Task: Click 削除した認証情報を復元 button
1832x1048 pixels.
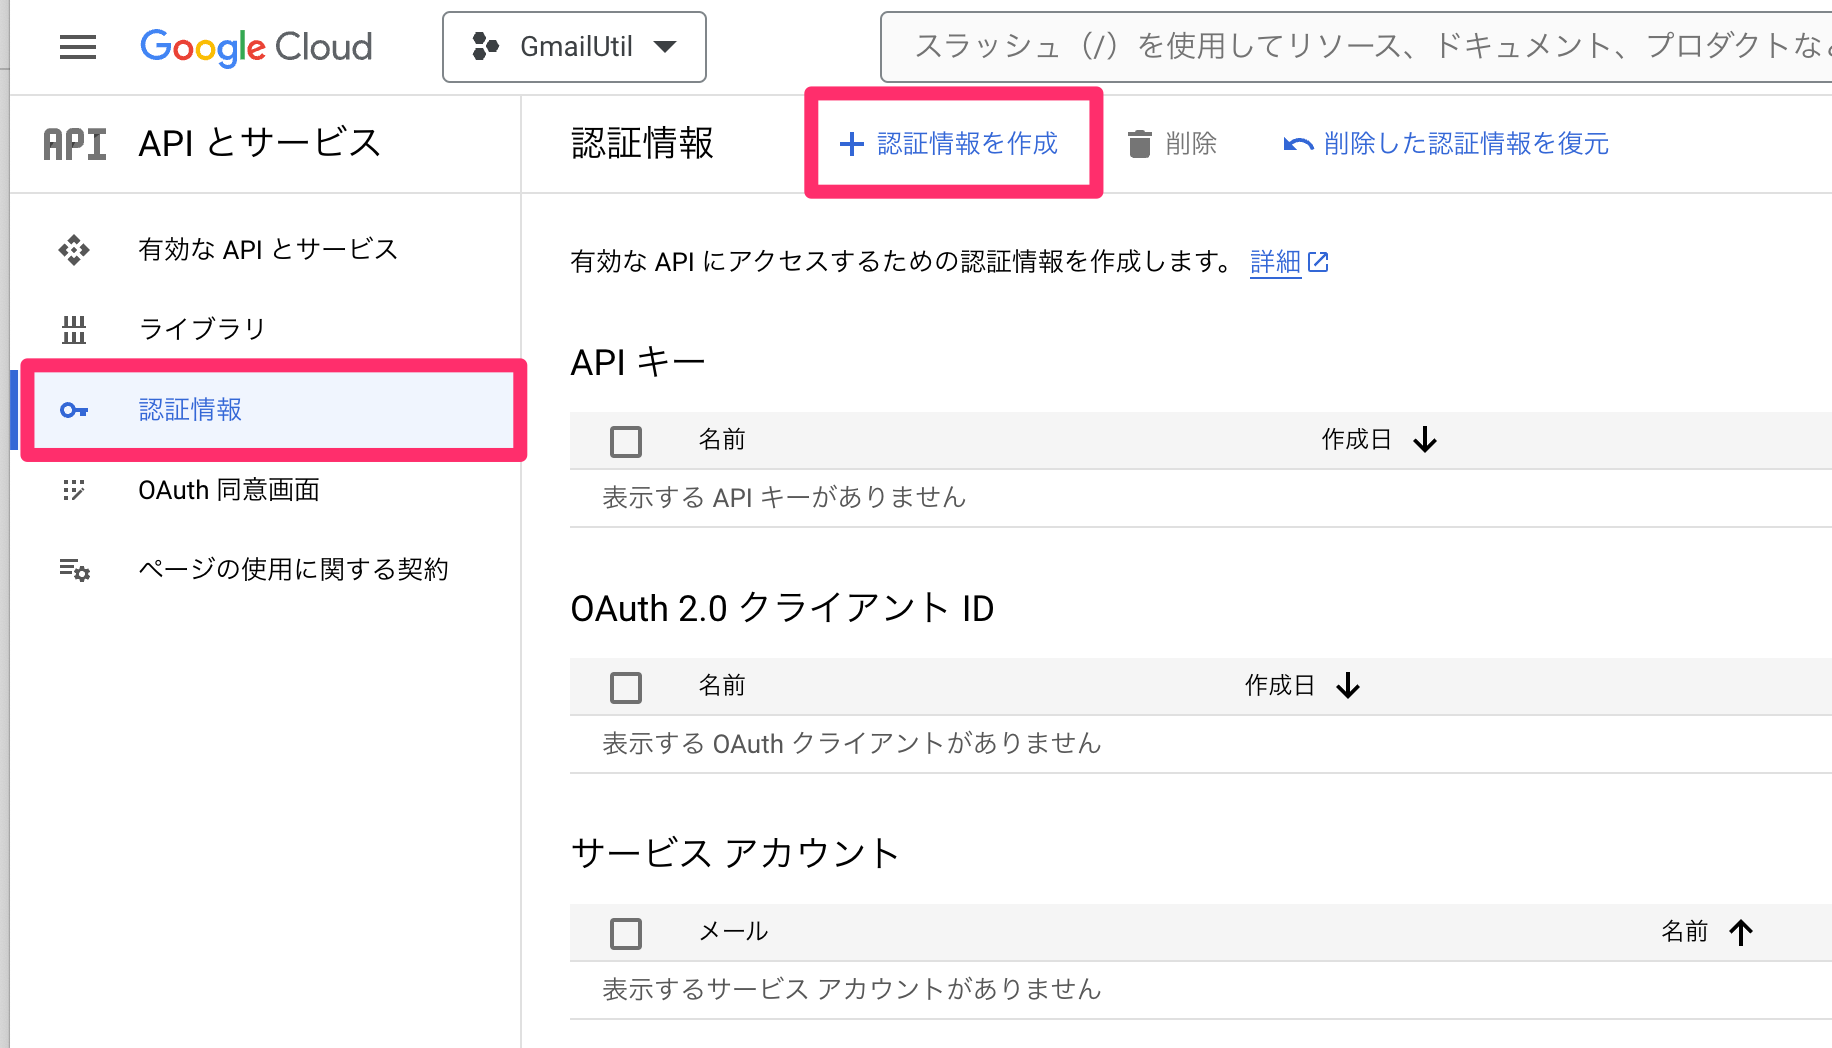Action: pos(1446,144)
